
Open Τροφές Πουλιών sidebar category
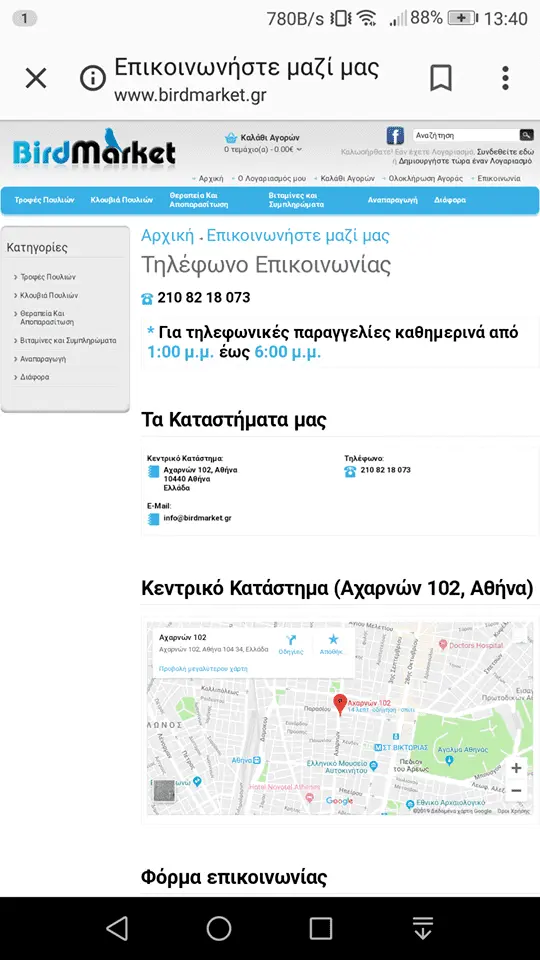[48, 277]
